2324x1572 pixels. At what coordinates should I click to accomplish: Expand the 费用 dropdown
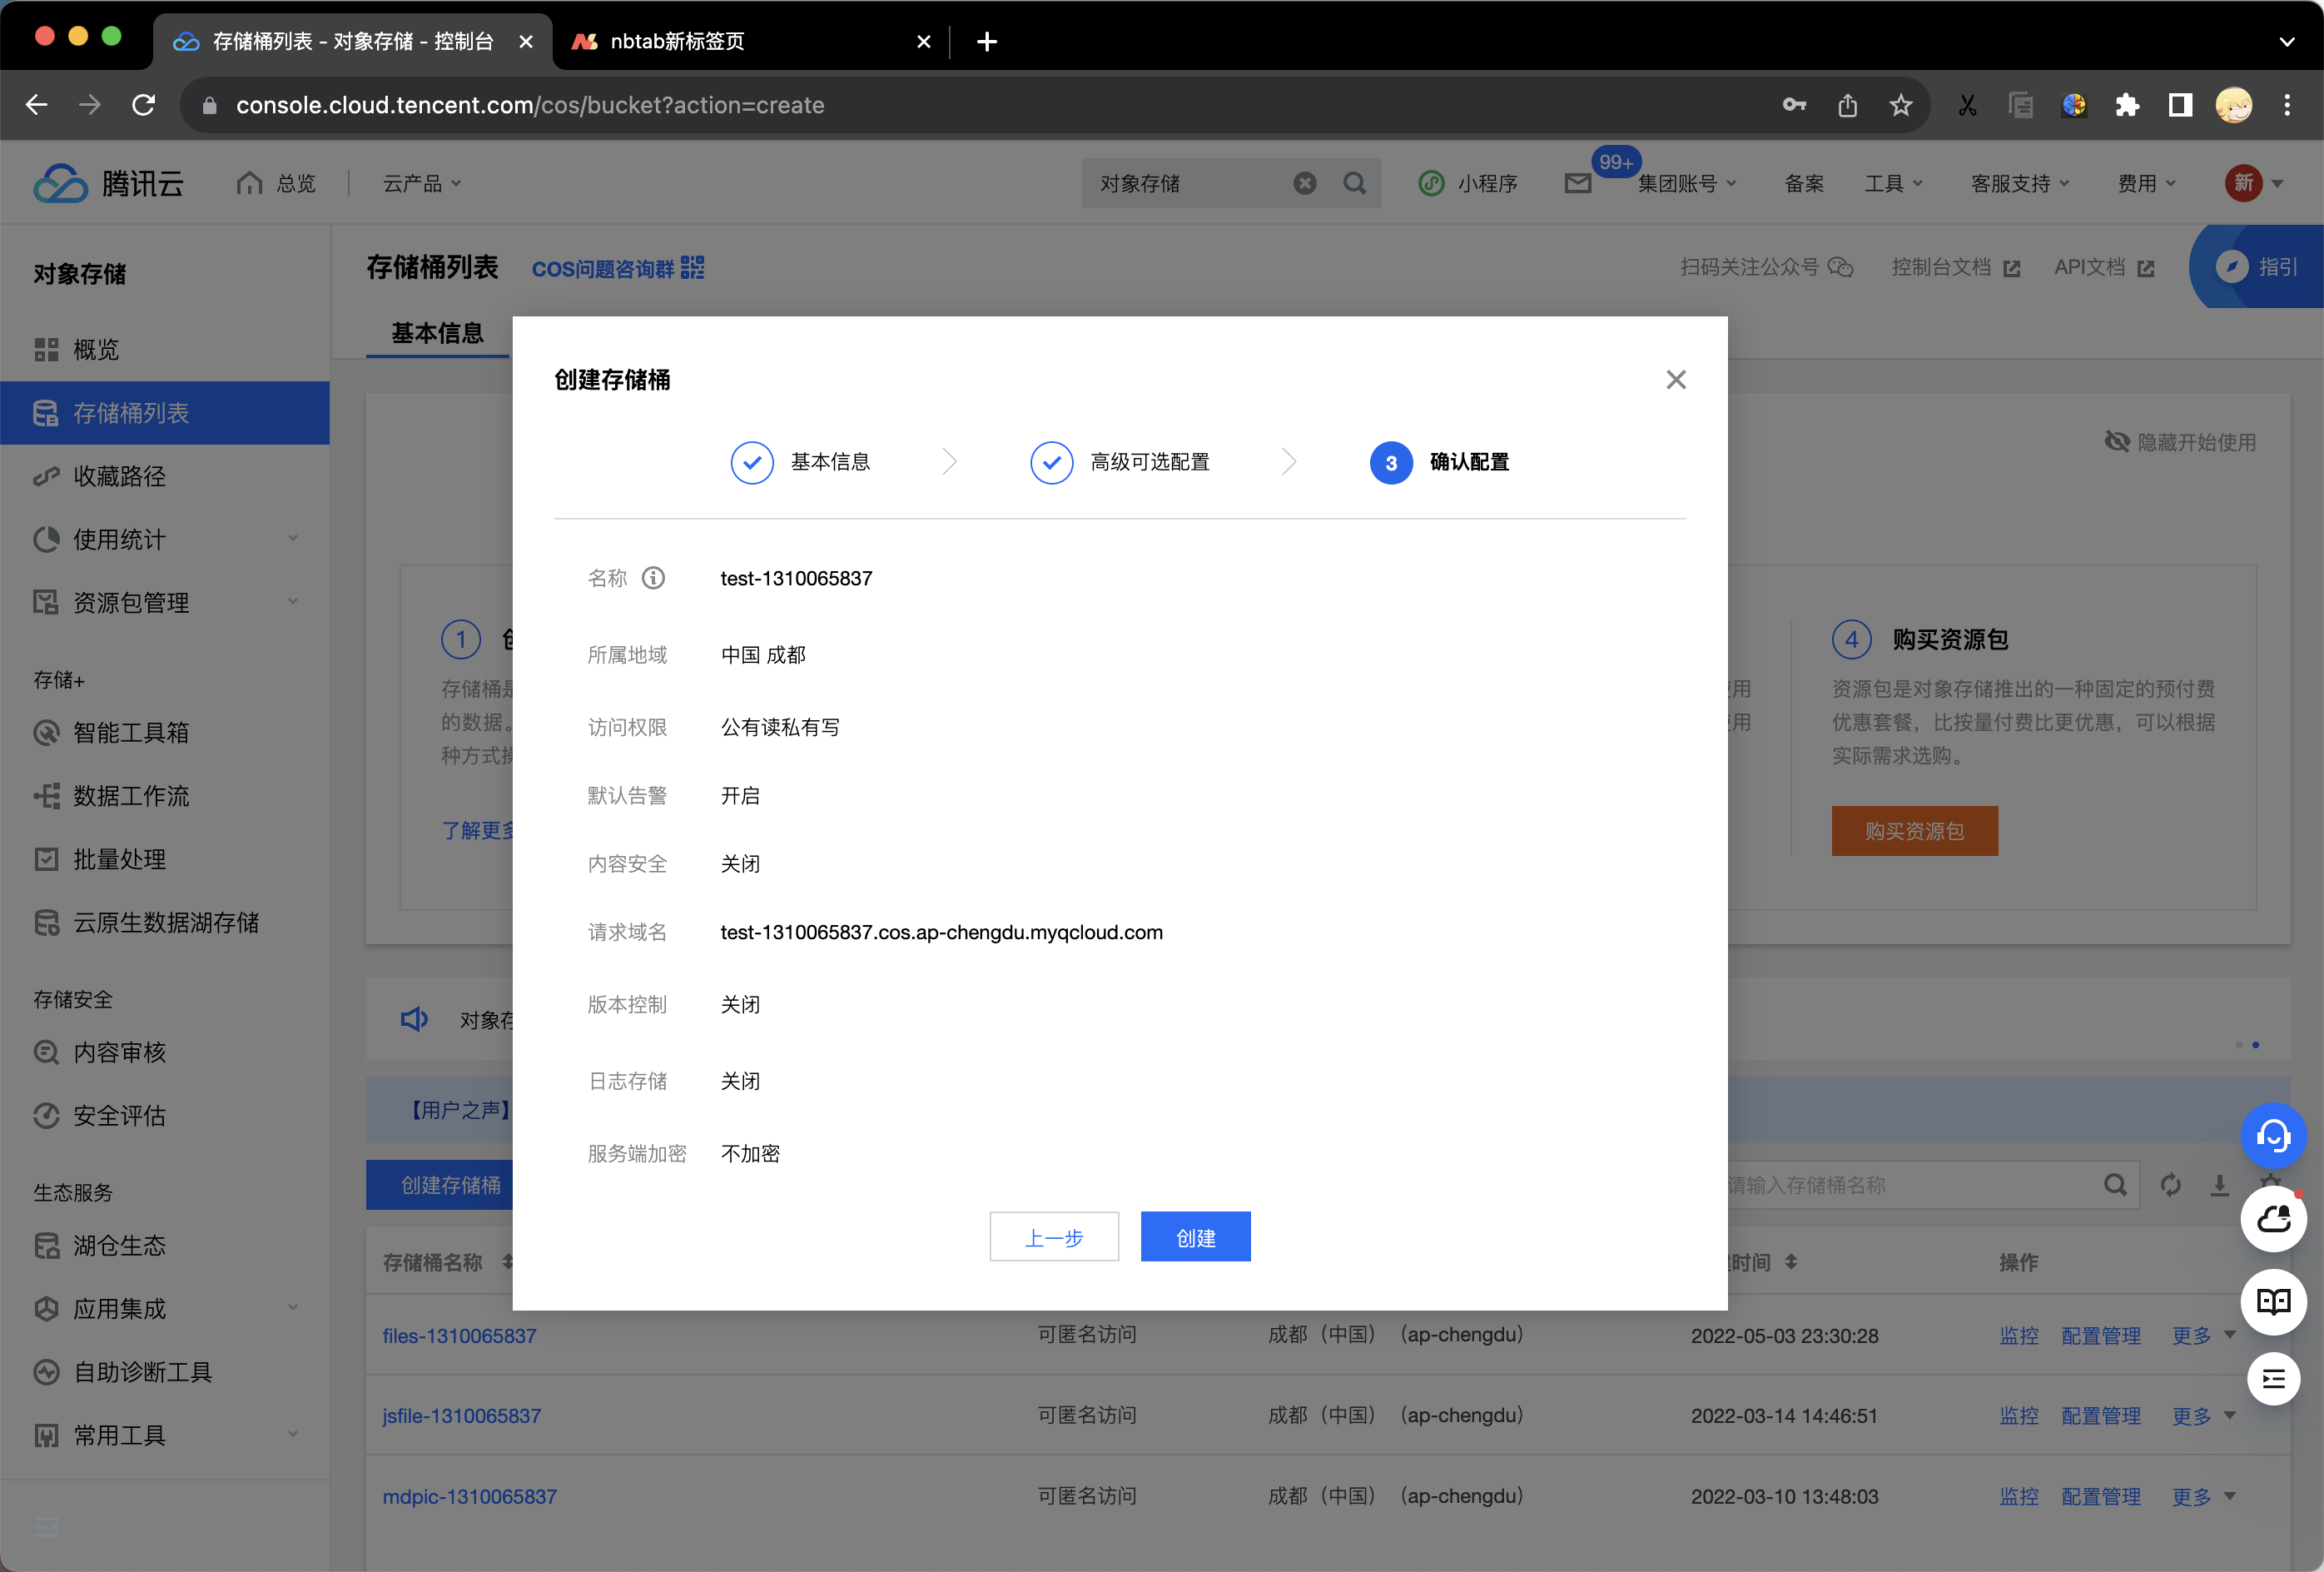2146,183
